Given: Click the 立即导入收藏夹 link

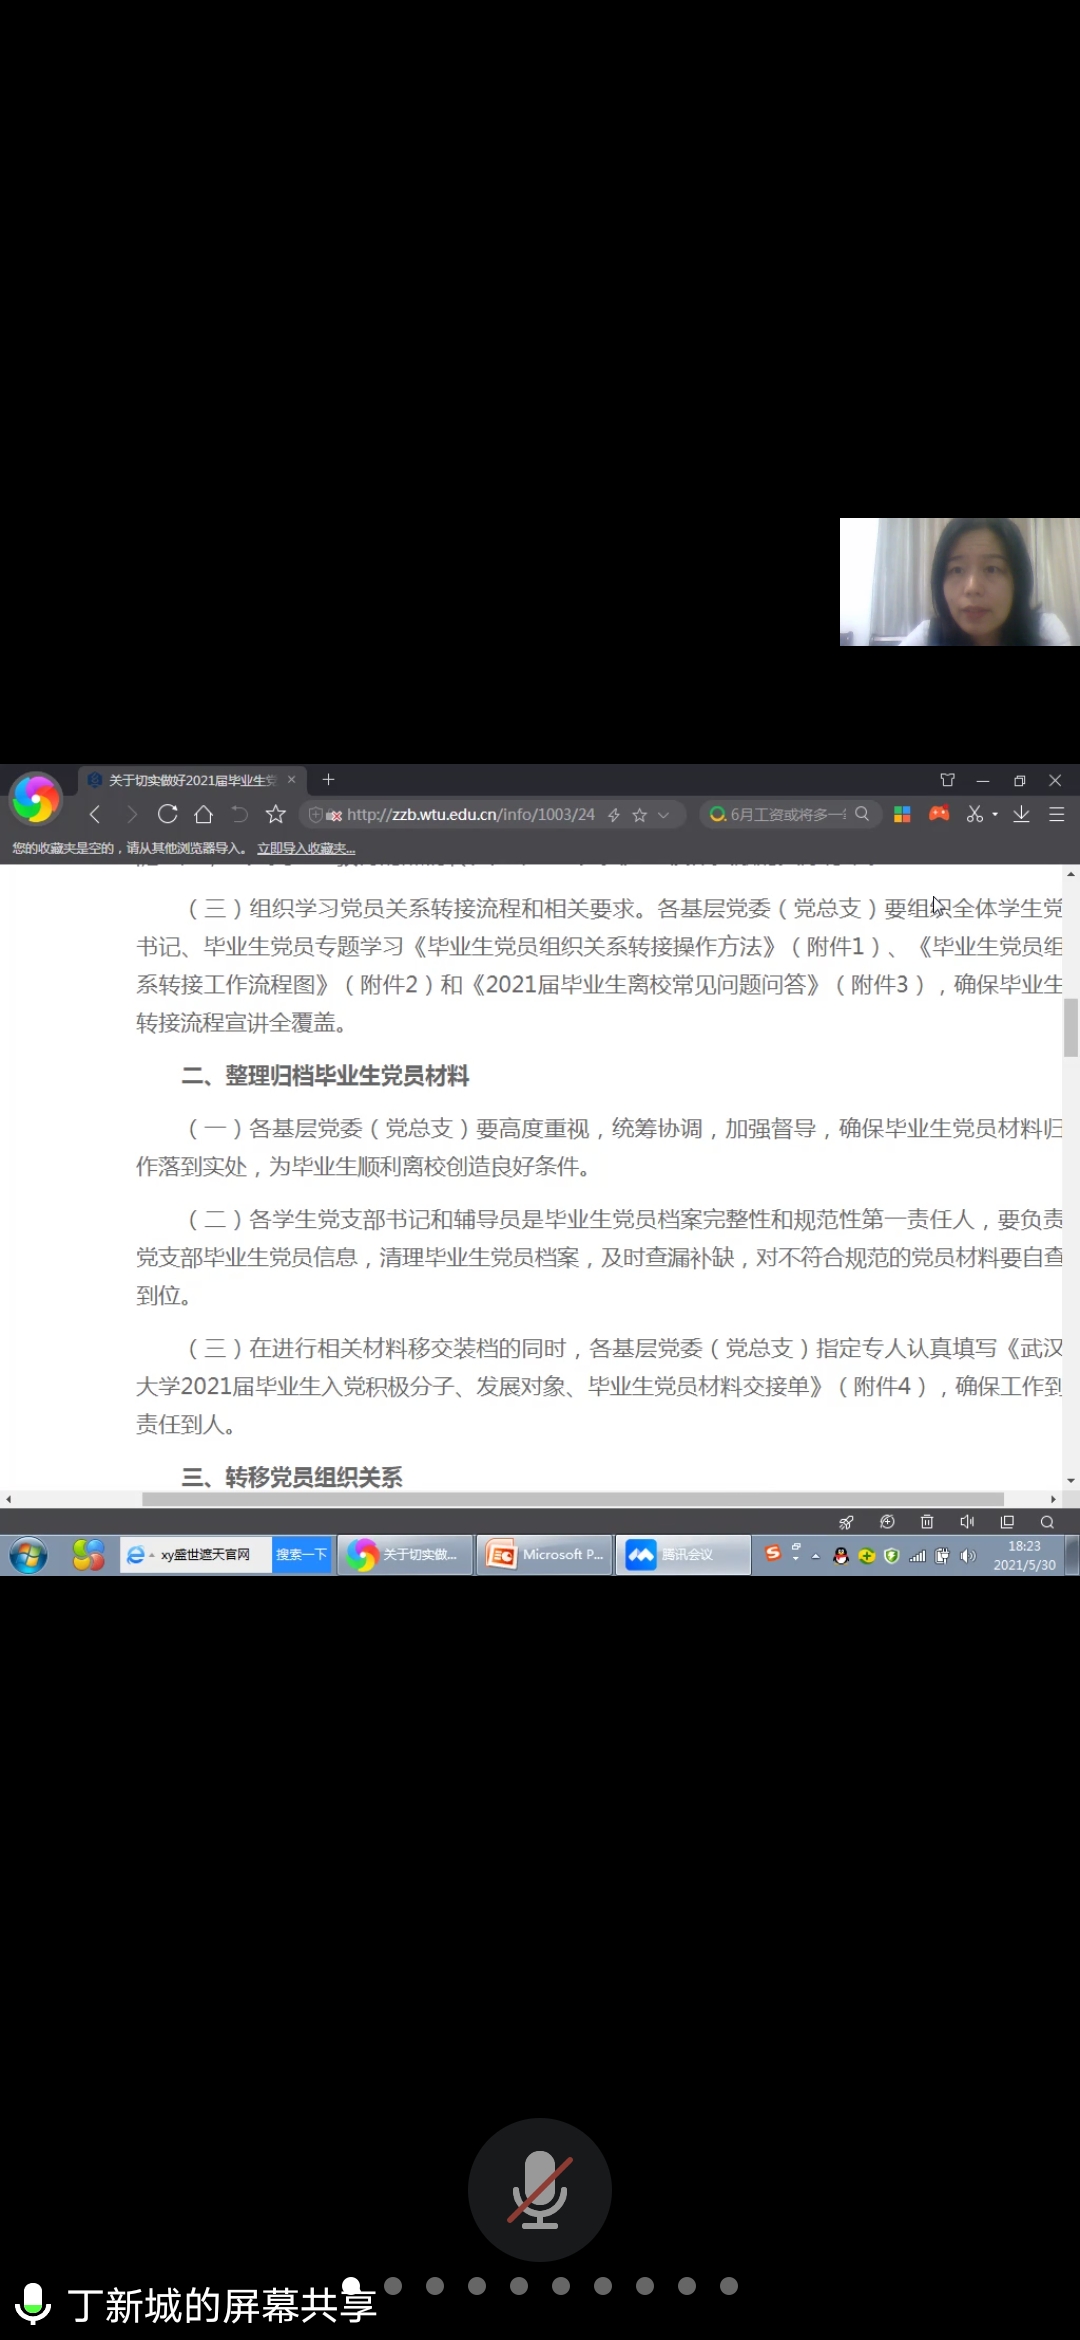Looking at the screenshot, I should click(306, 848).
